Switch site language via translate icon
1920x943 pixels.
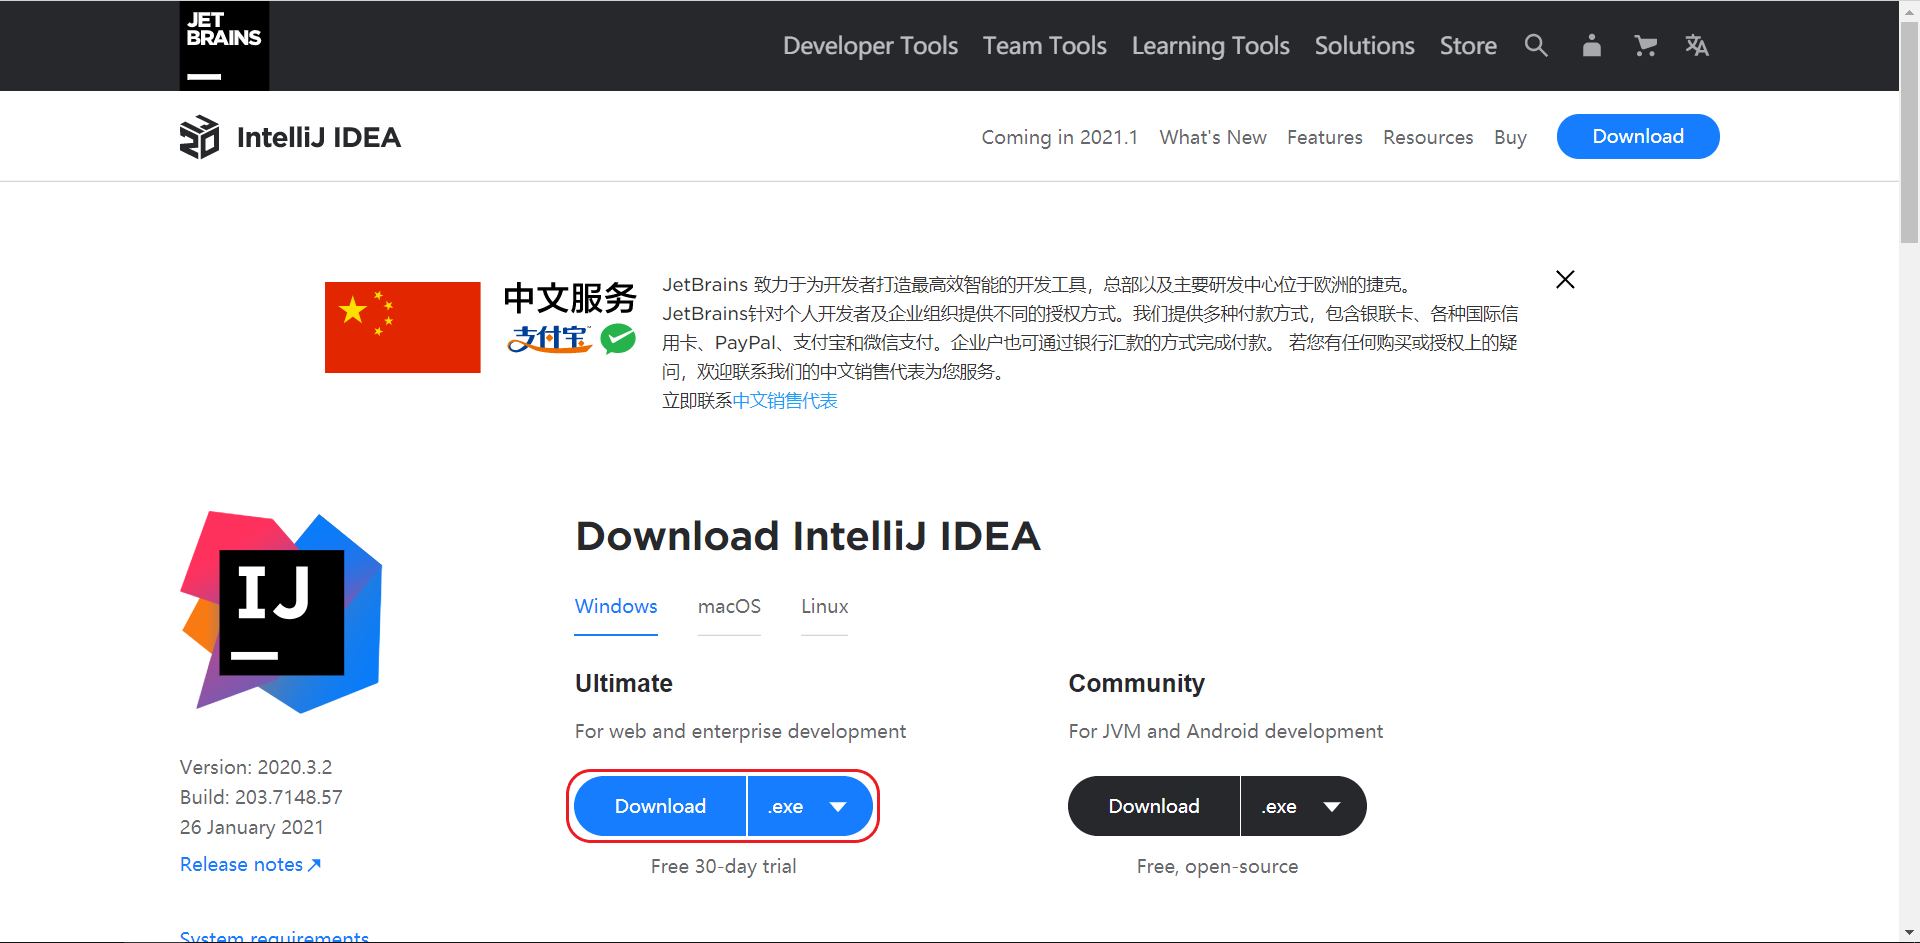point(1697,45)
